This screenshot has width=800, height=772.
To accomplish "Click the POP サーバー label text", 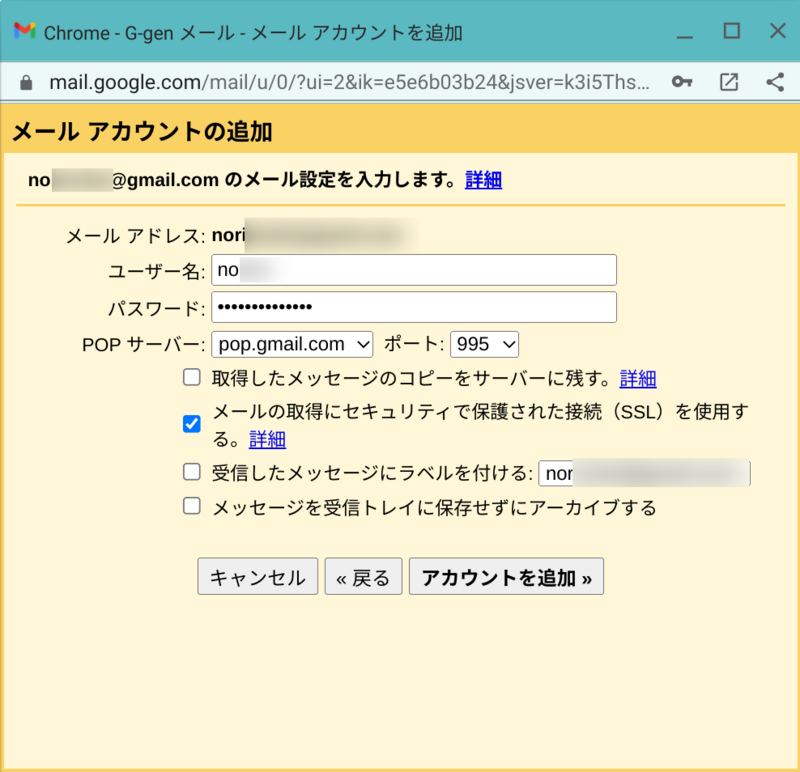I will pos(143,345).
